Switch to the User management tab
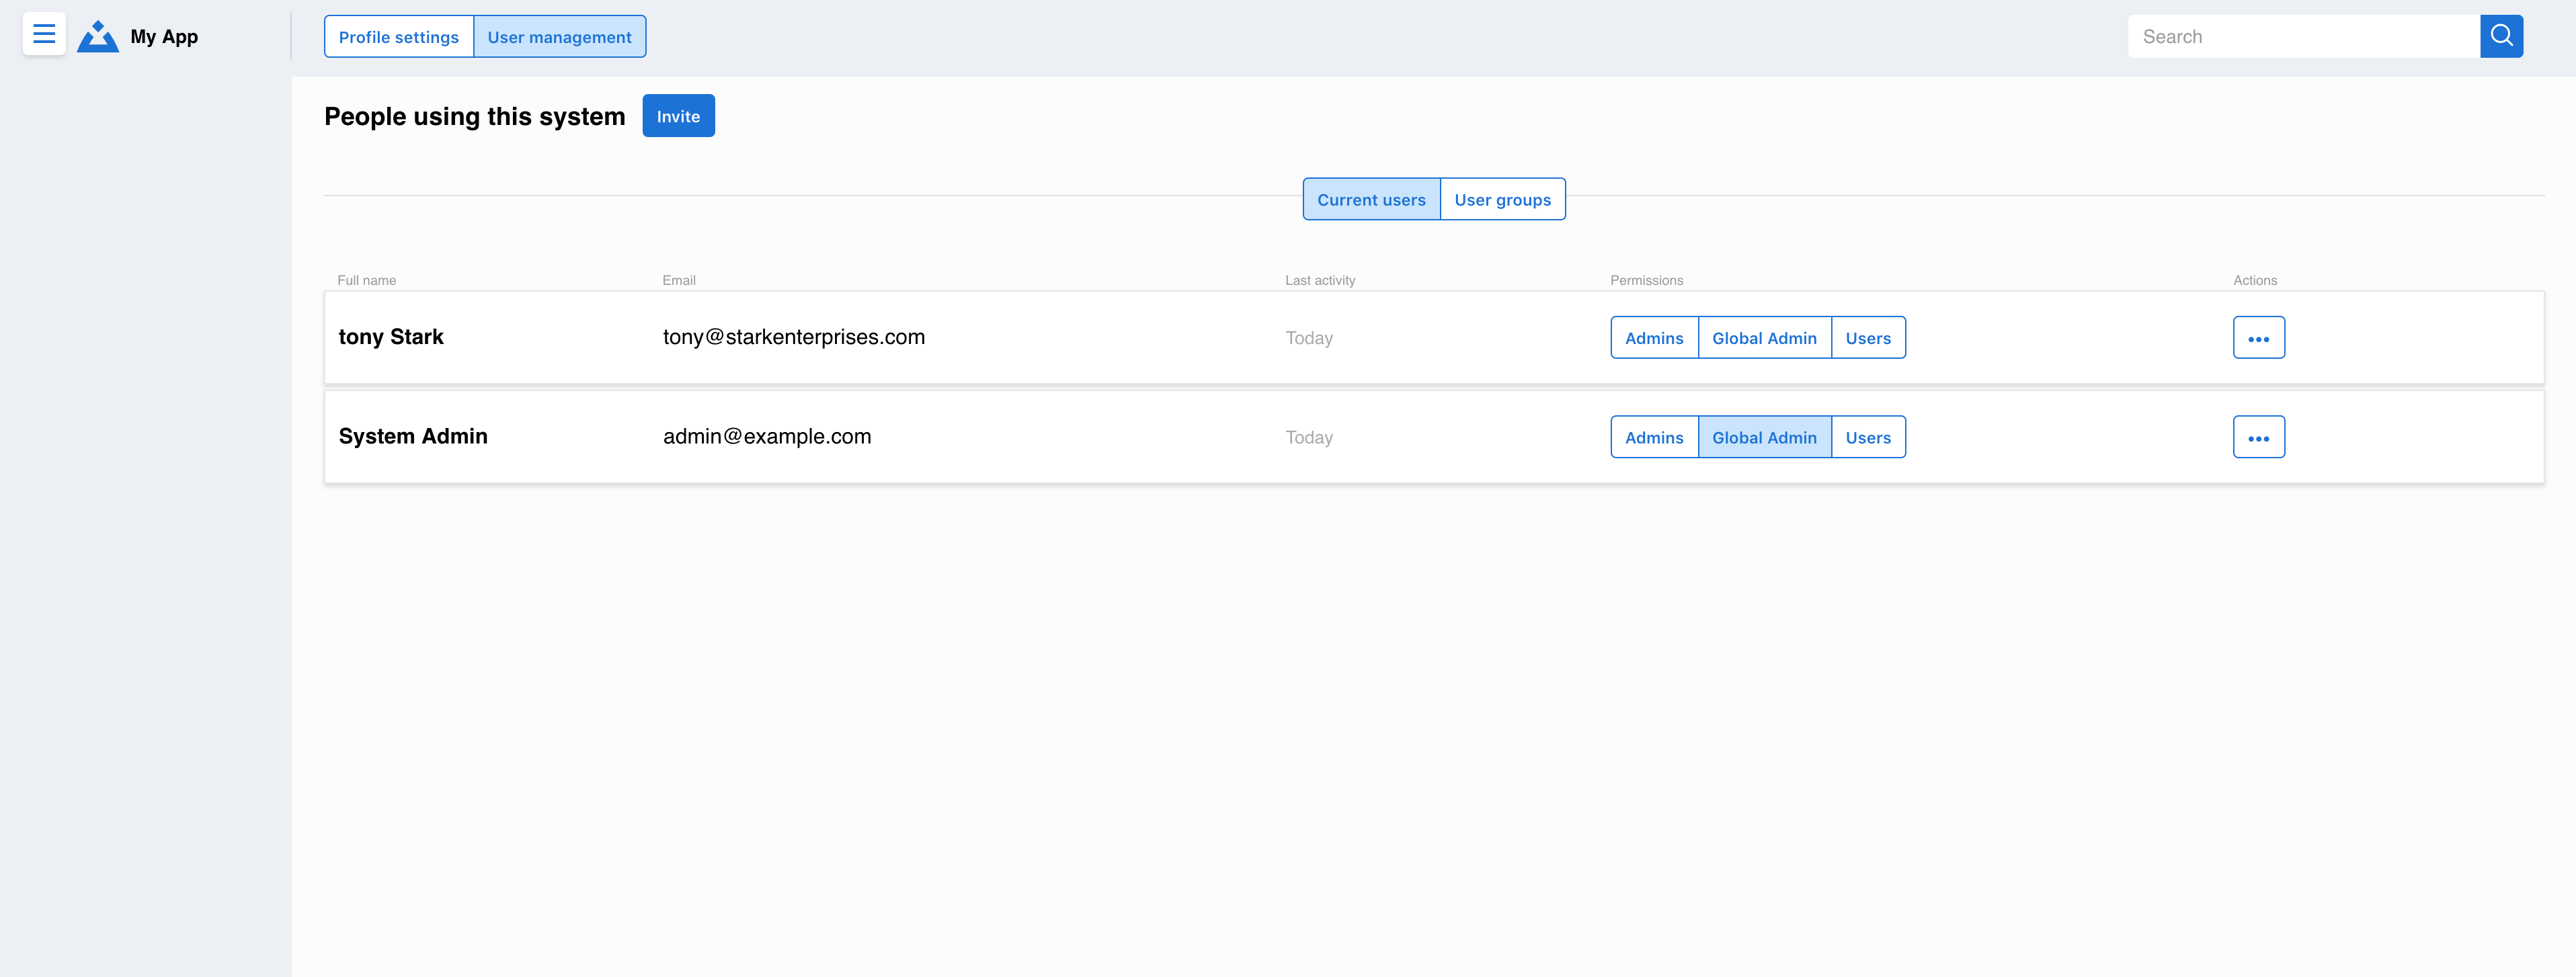 559,36
